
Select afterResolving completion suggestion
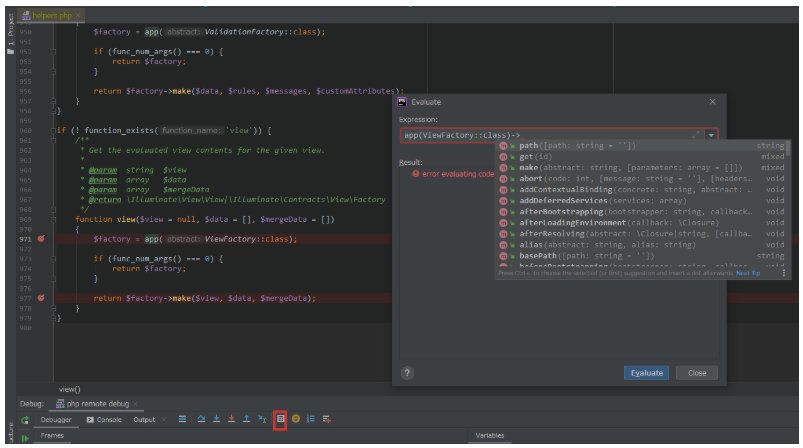(642, 234)
